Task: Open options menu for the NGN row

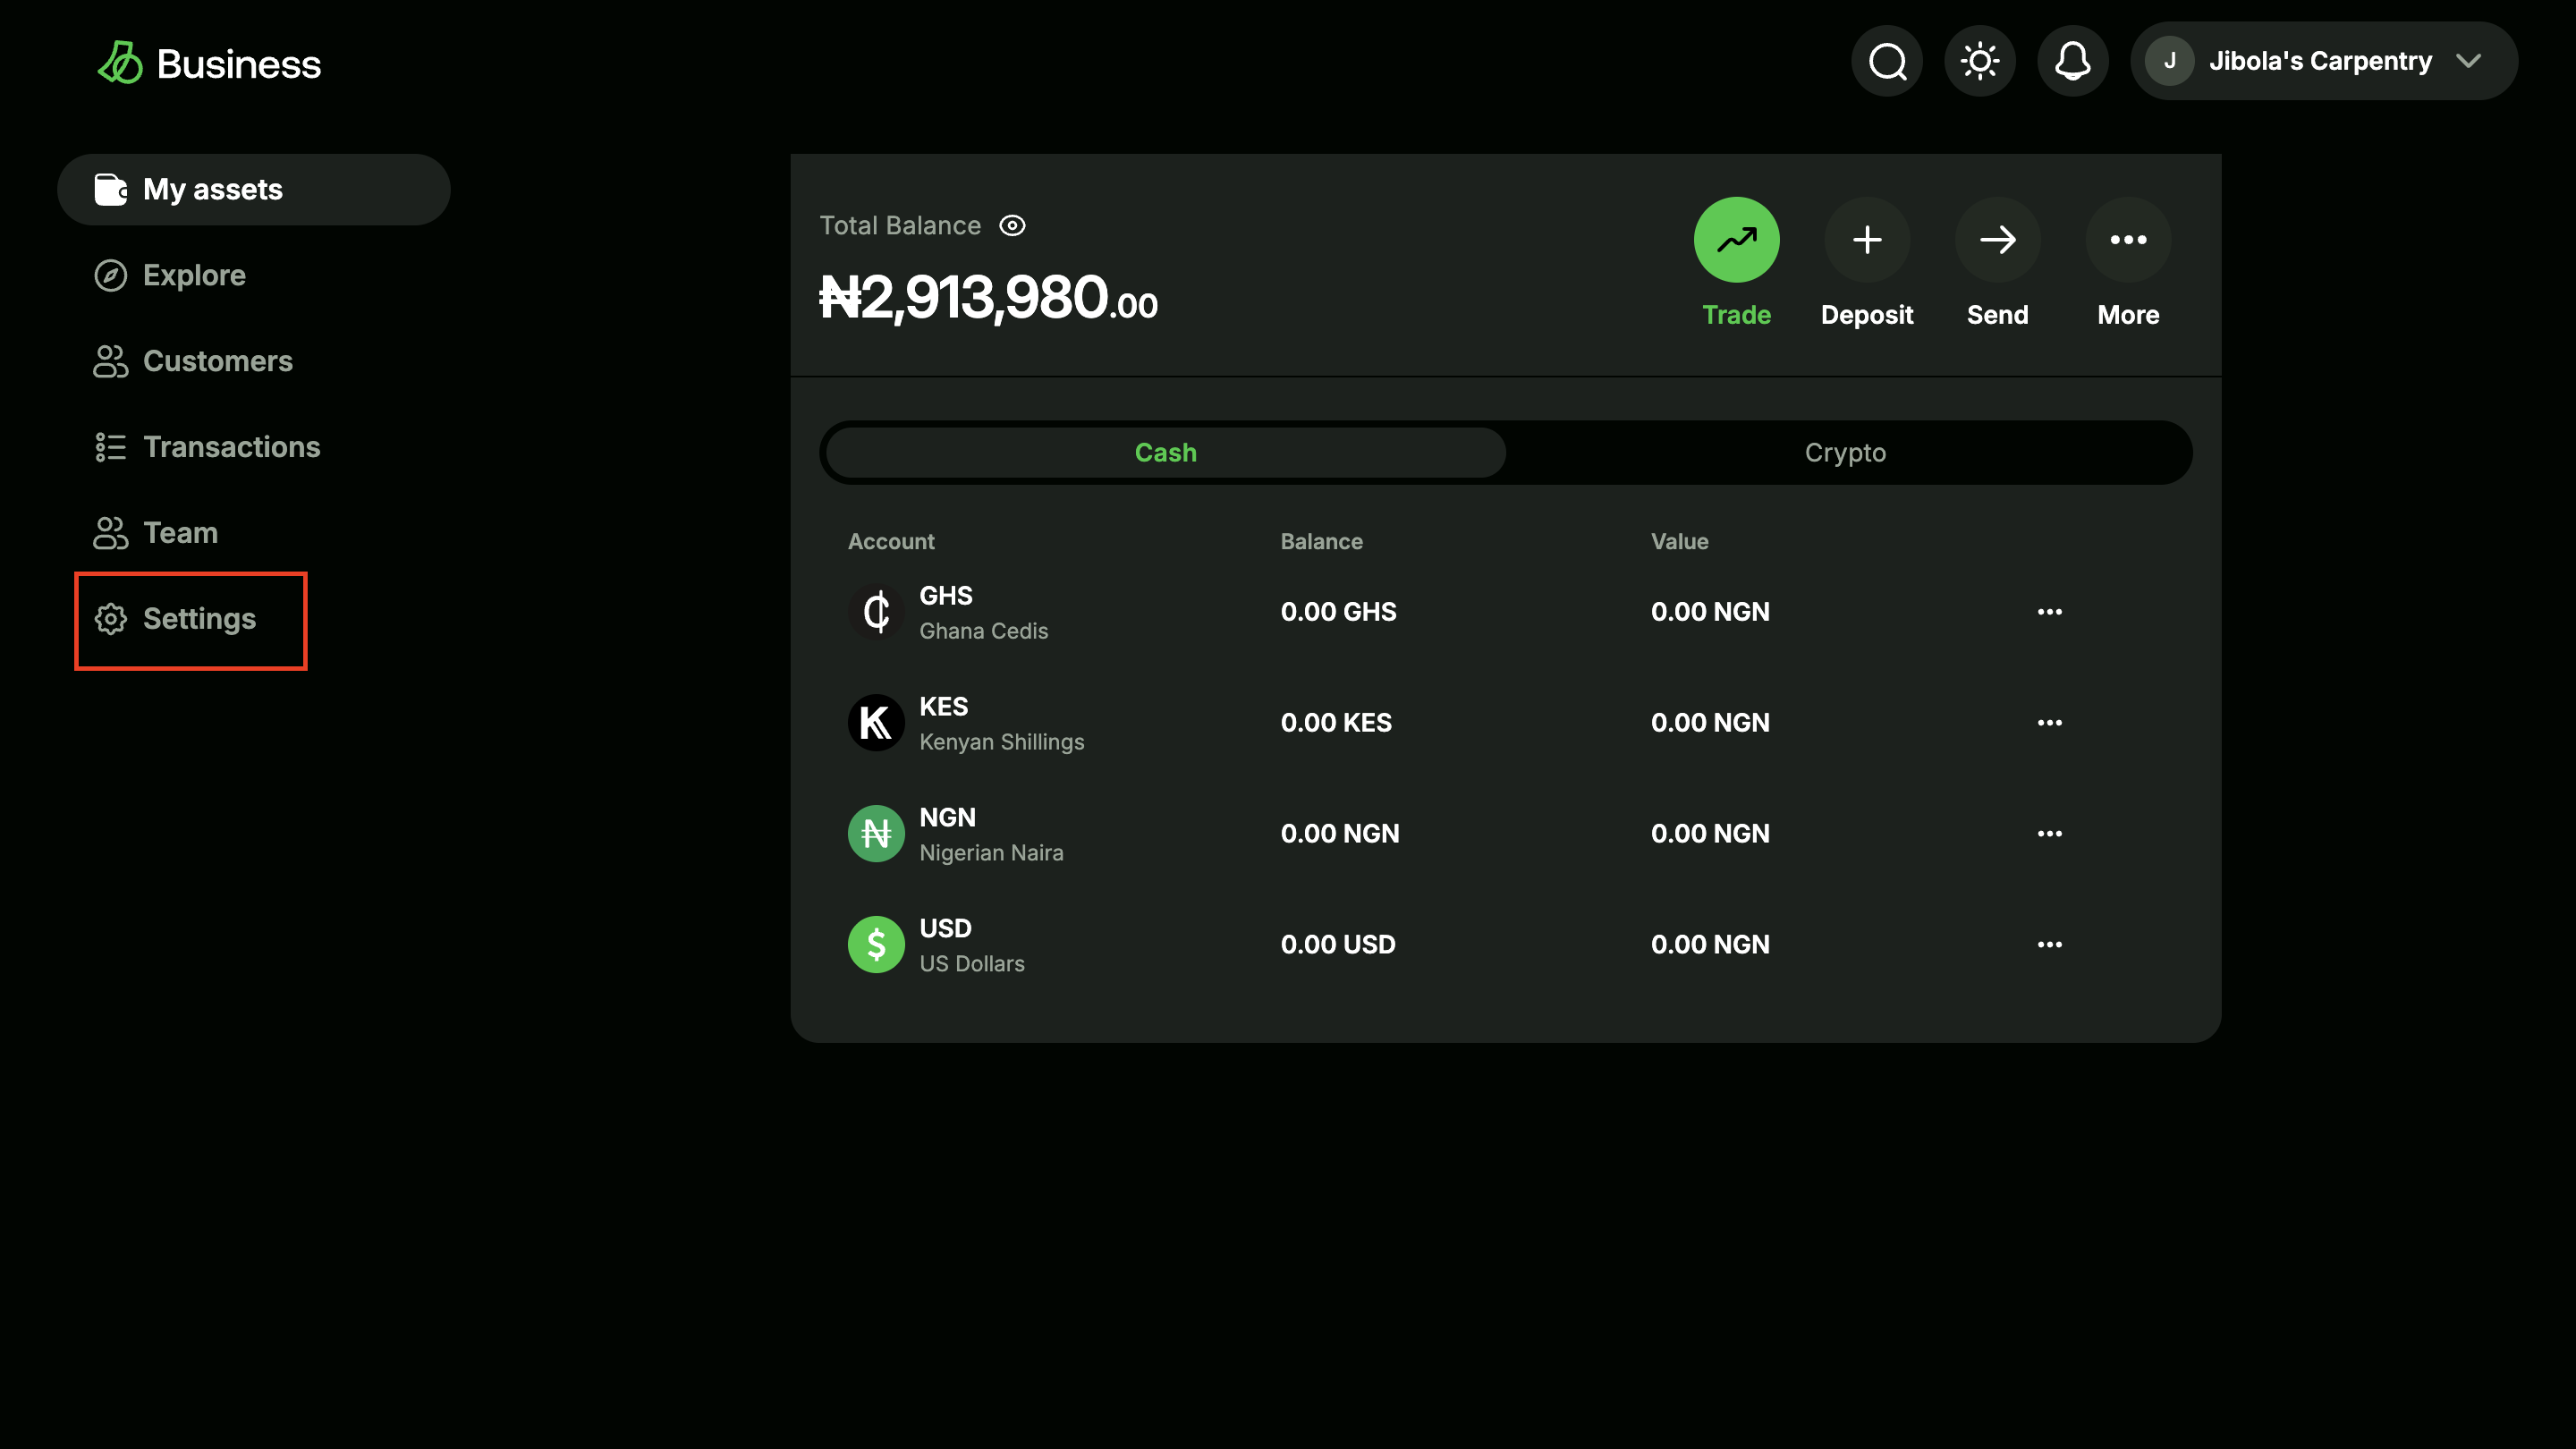Action: [2050, 833]
